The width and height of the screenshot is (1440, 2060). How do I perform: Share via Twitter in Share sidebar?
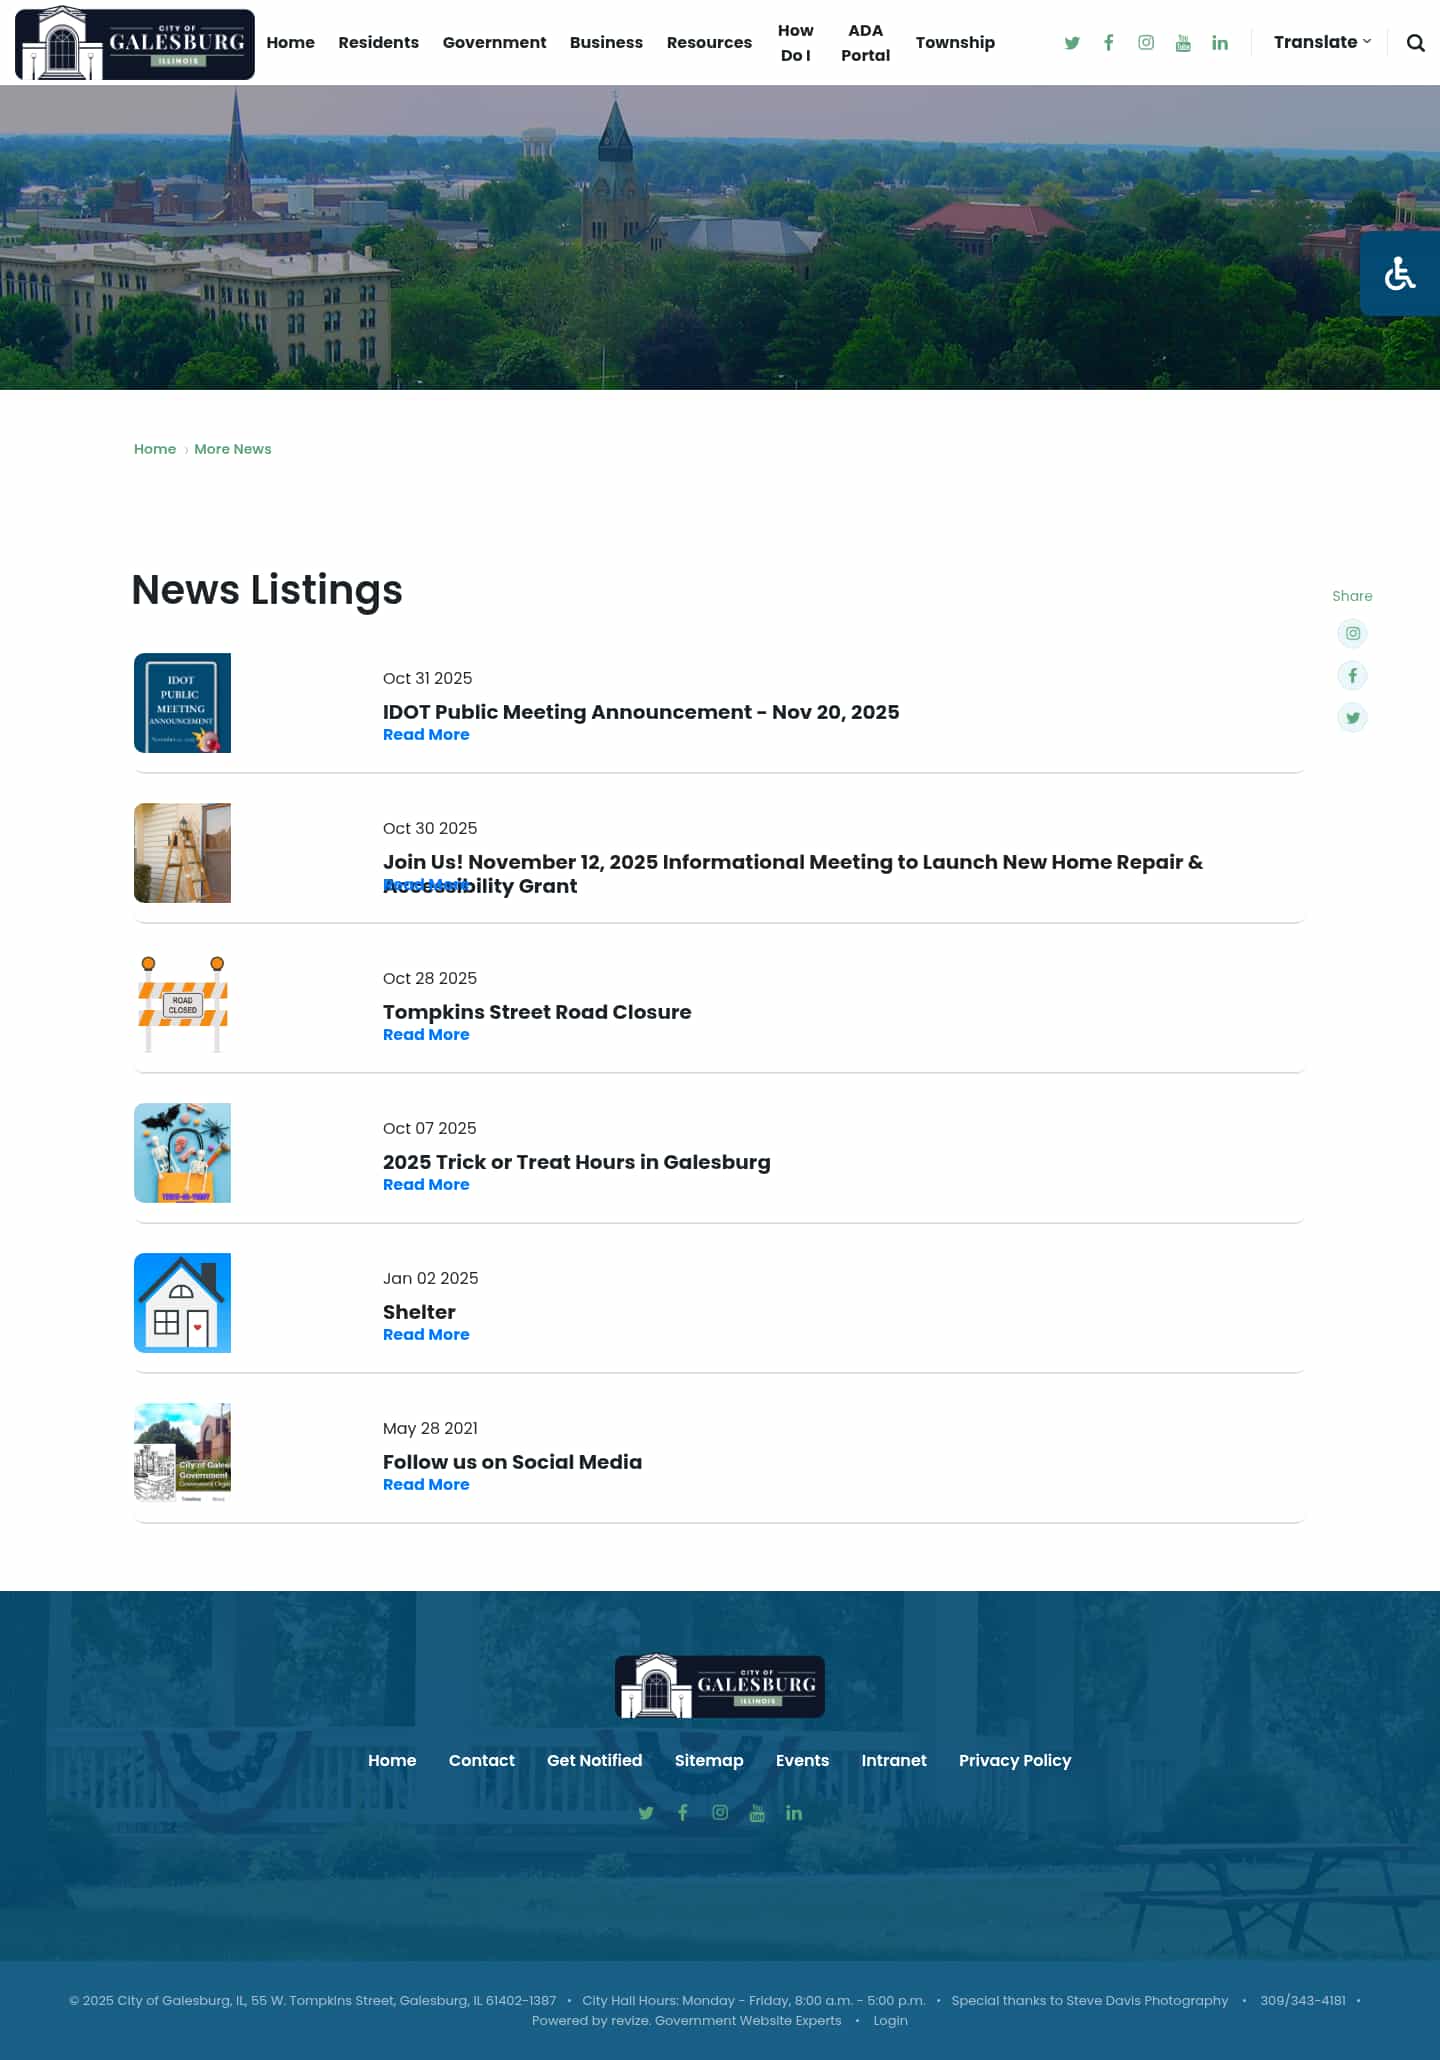point(1352,717)
